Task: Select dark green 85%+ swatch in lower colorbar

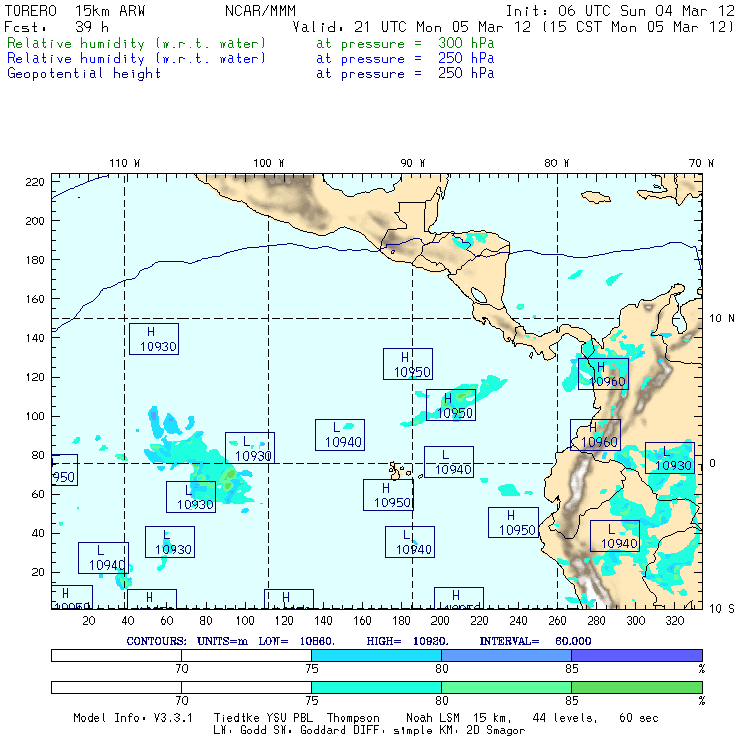Action: 637,687
